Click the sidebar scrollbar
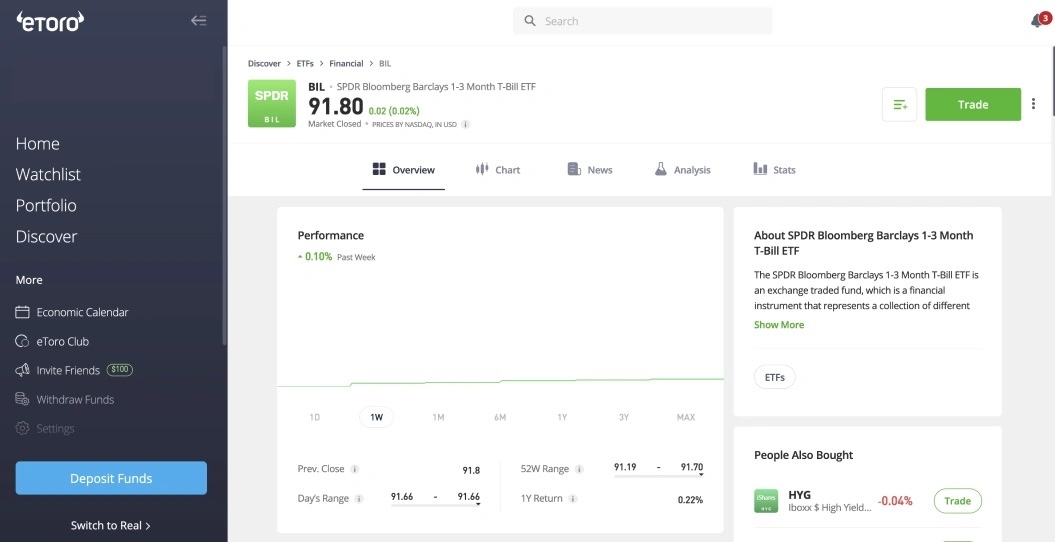The width and height of the screenshot is (1055, 542). point(224,195)
